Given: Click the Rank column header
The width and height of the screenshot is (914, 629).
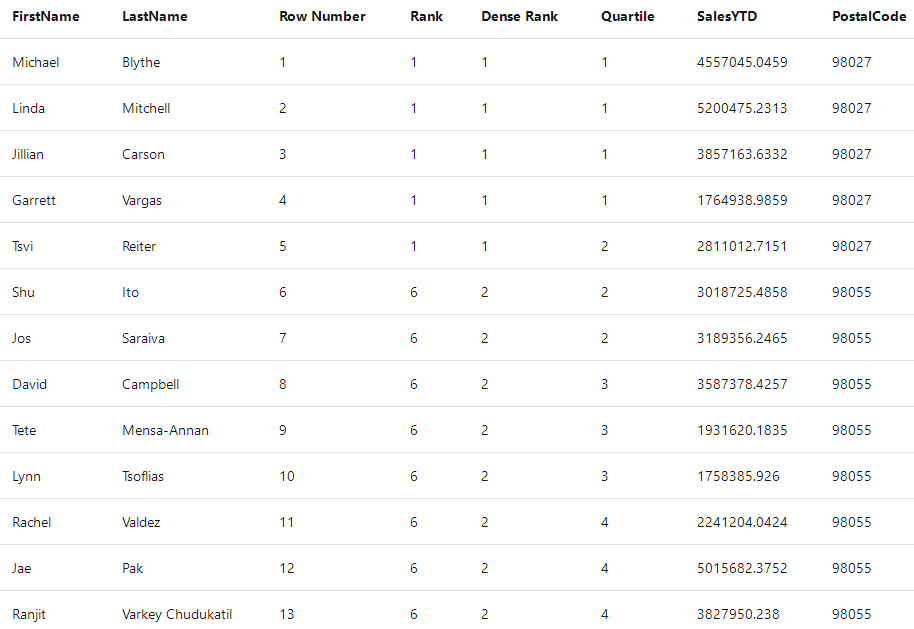Looking at the screenshot, I should click(x=426, y=16).
